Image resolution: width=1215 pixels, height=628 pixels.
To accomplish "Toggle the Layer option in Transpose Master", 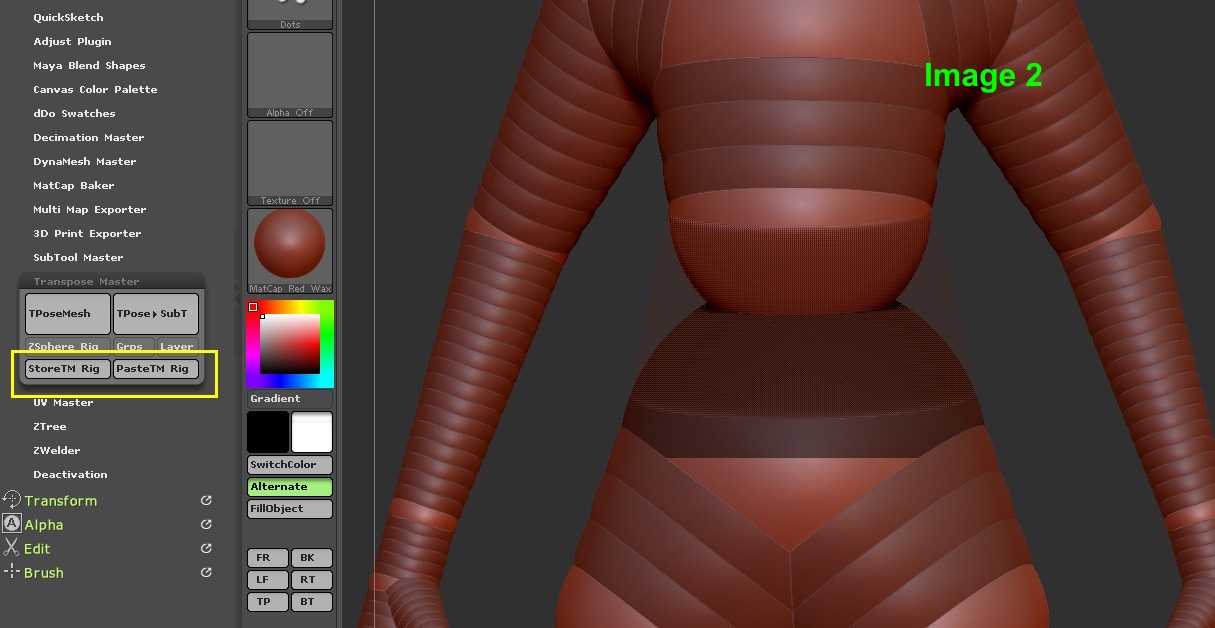I will coord(177,346).
